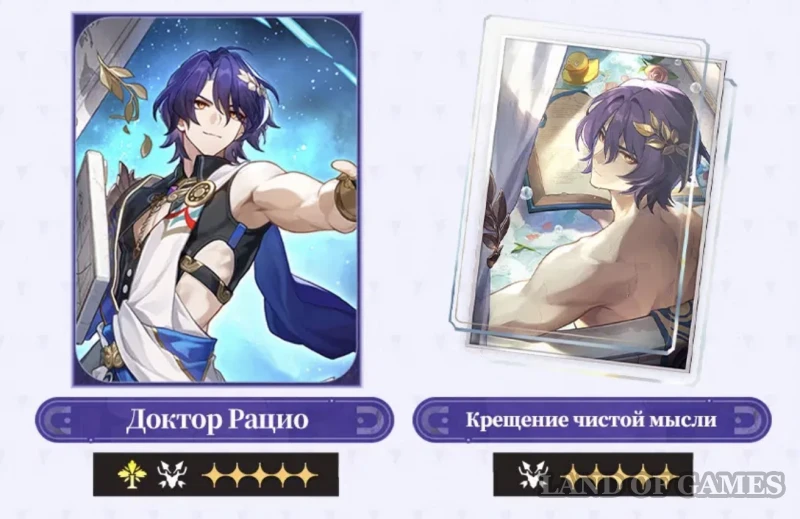The width and height of the screenshot is (800, 519).
Task: Click the yellow rubber duck in the light cone art
Action: tap(583, 66)
